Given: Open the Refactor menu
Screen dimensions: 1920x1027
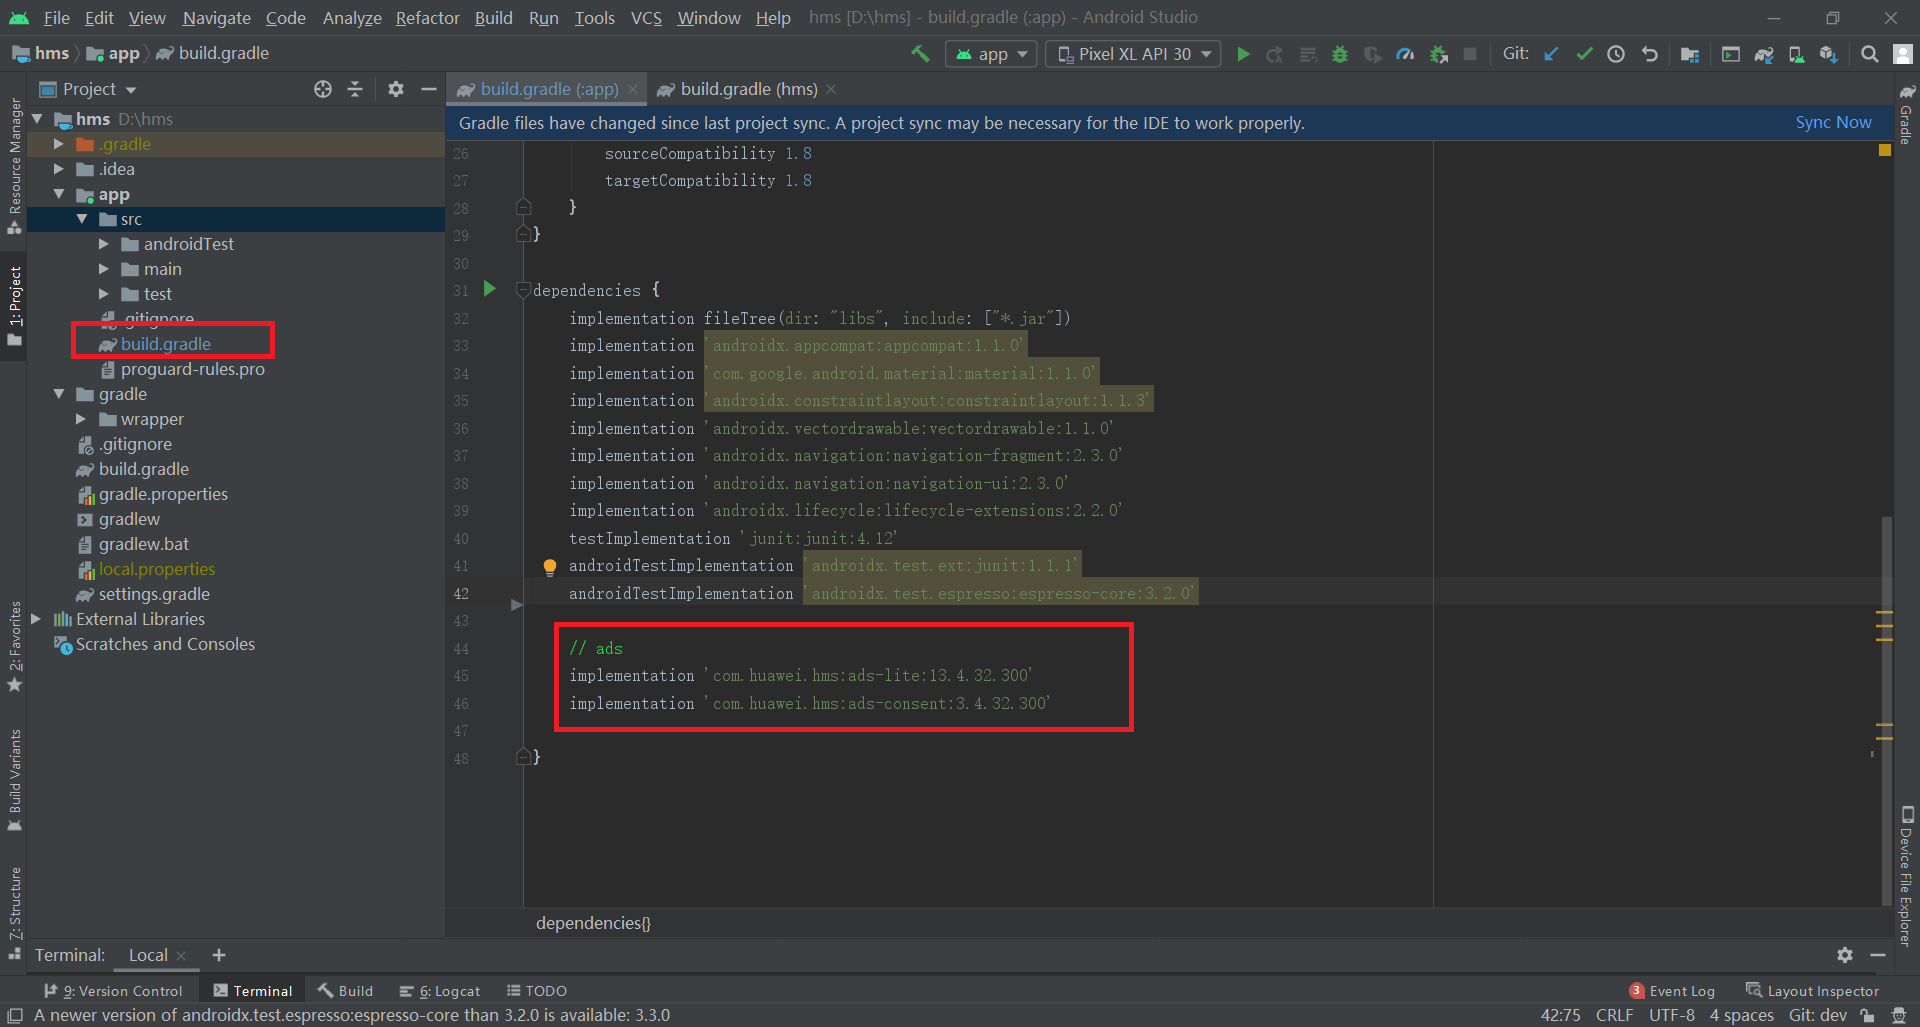Looking at the screenshot, I should coord(427,18).
